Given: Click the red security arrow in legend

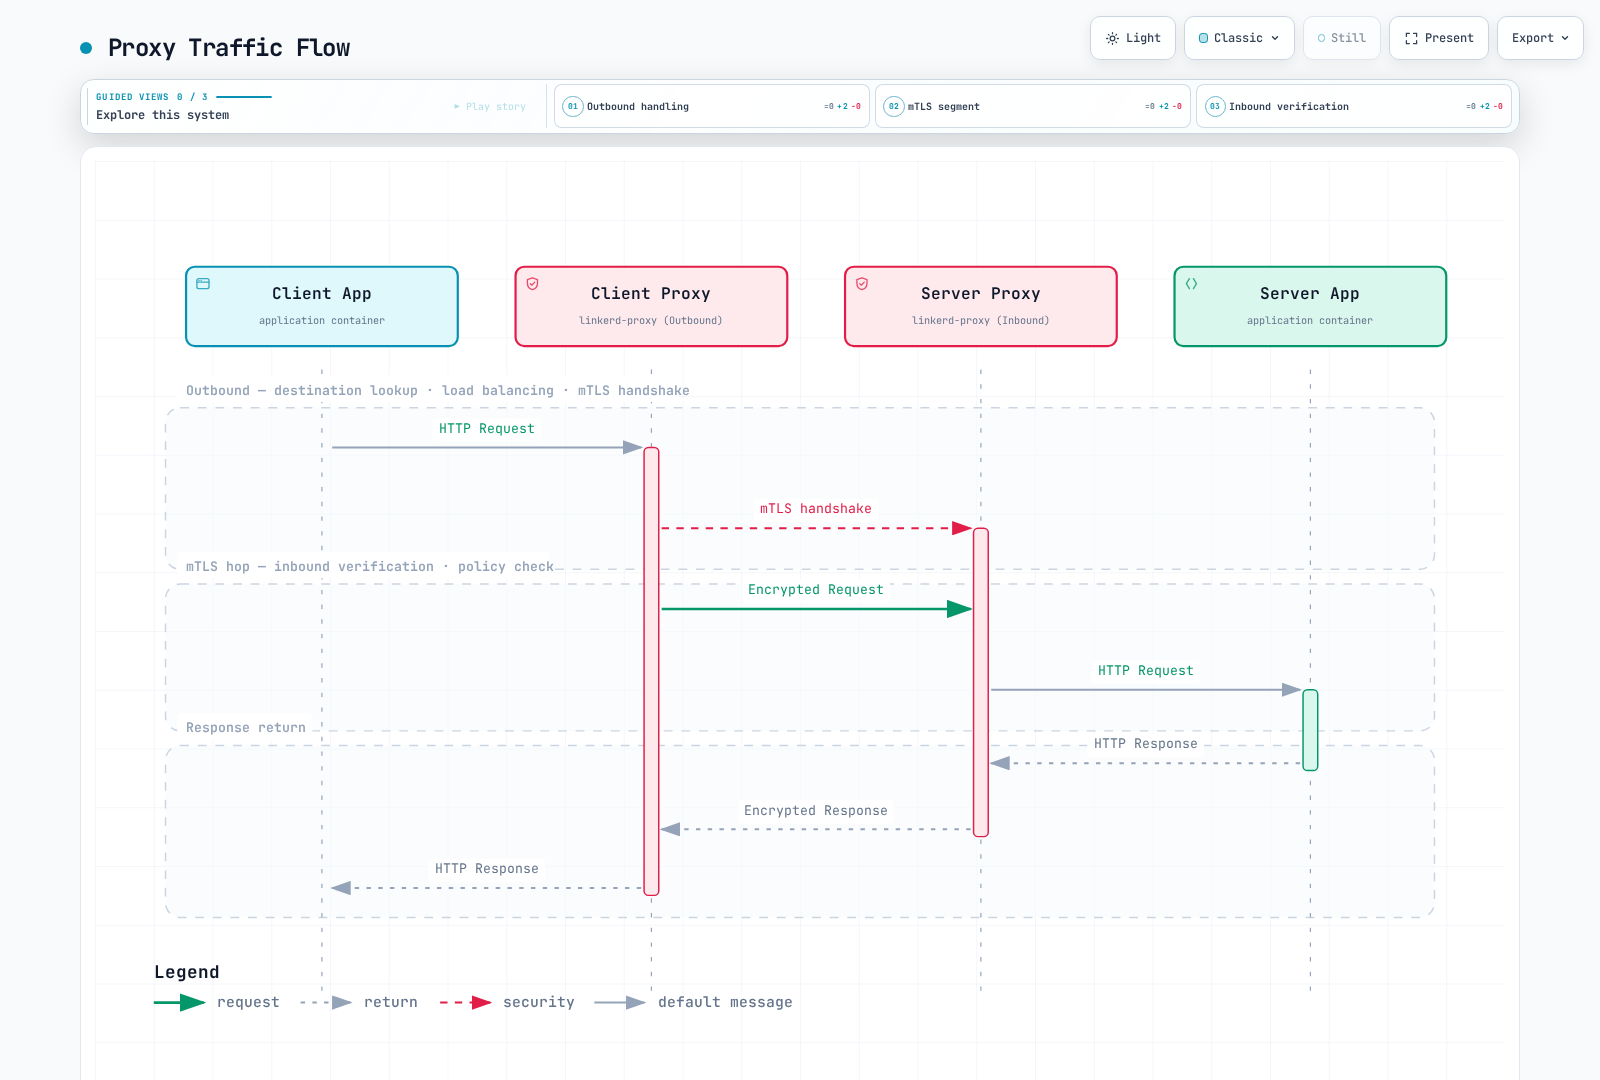Looking at the screenshot, I should 466,1003.
